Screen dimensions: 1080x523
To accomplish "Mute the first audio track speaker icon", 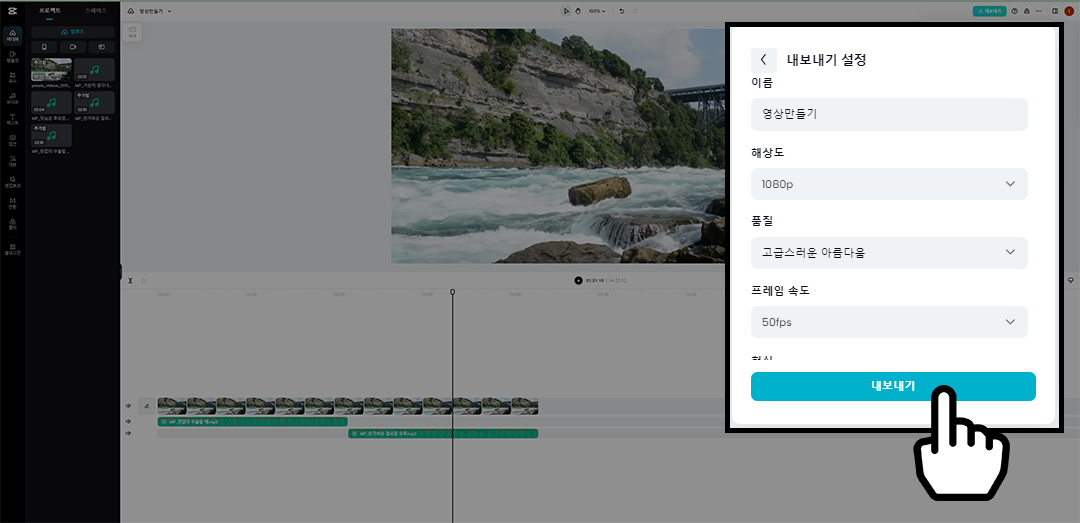I will [128, 421].
